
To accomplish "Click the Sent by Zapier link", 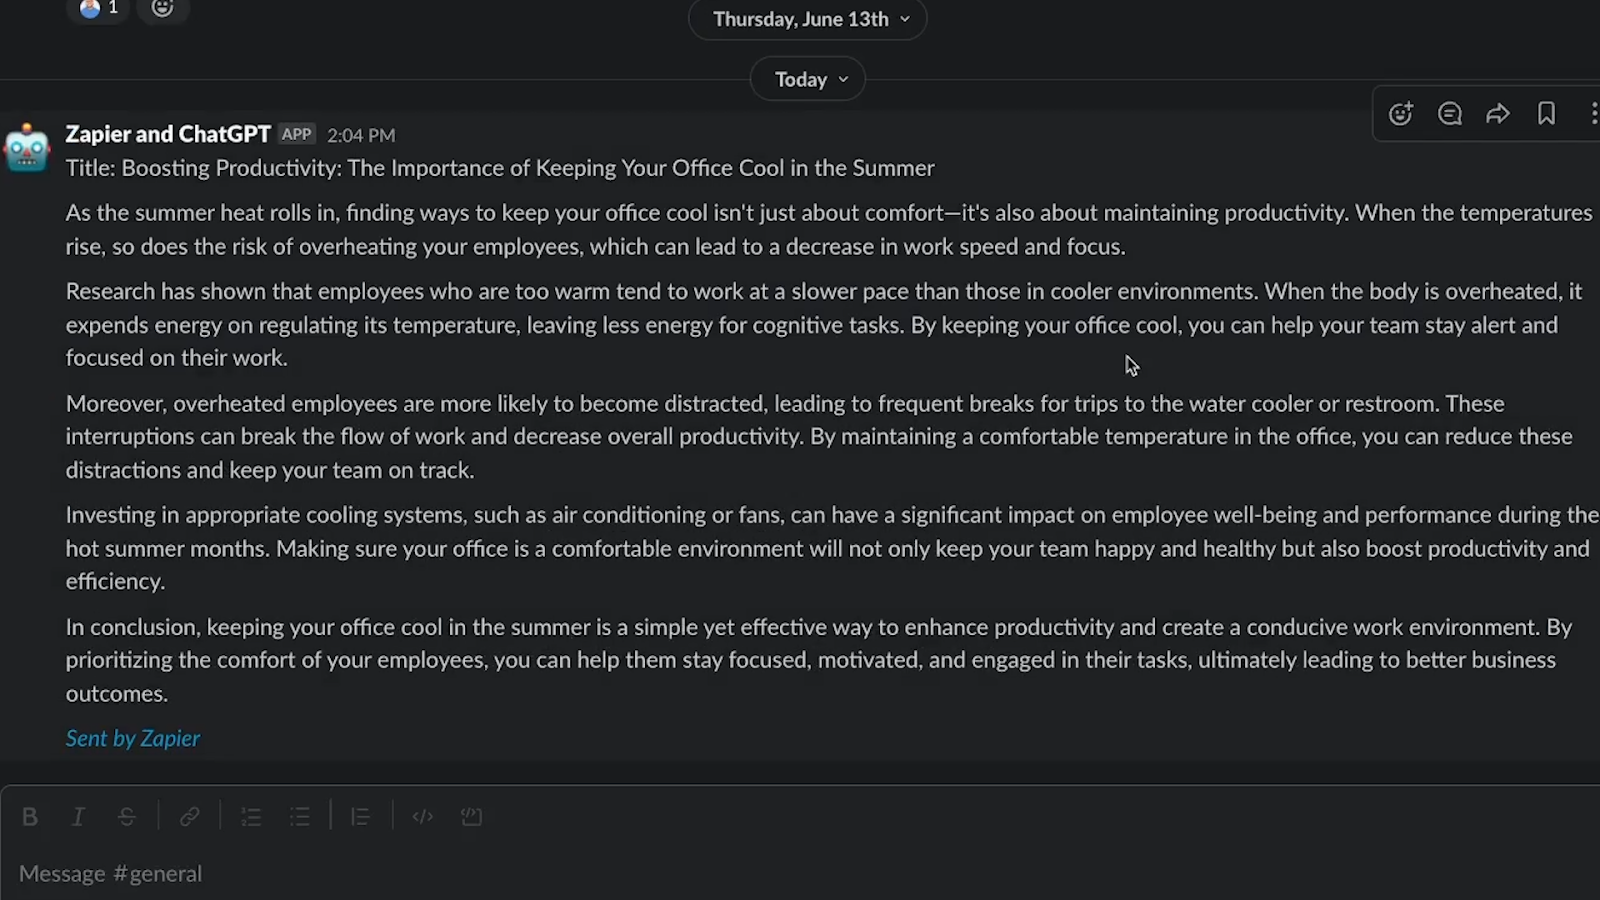I will pyautogui.click(x=133, y=738).
